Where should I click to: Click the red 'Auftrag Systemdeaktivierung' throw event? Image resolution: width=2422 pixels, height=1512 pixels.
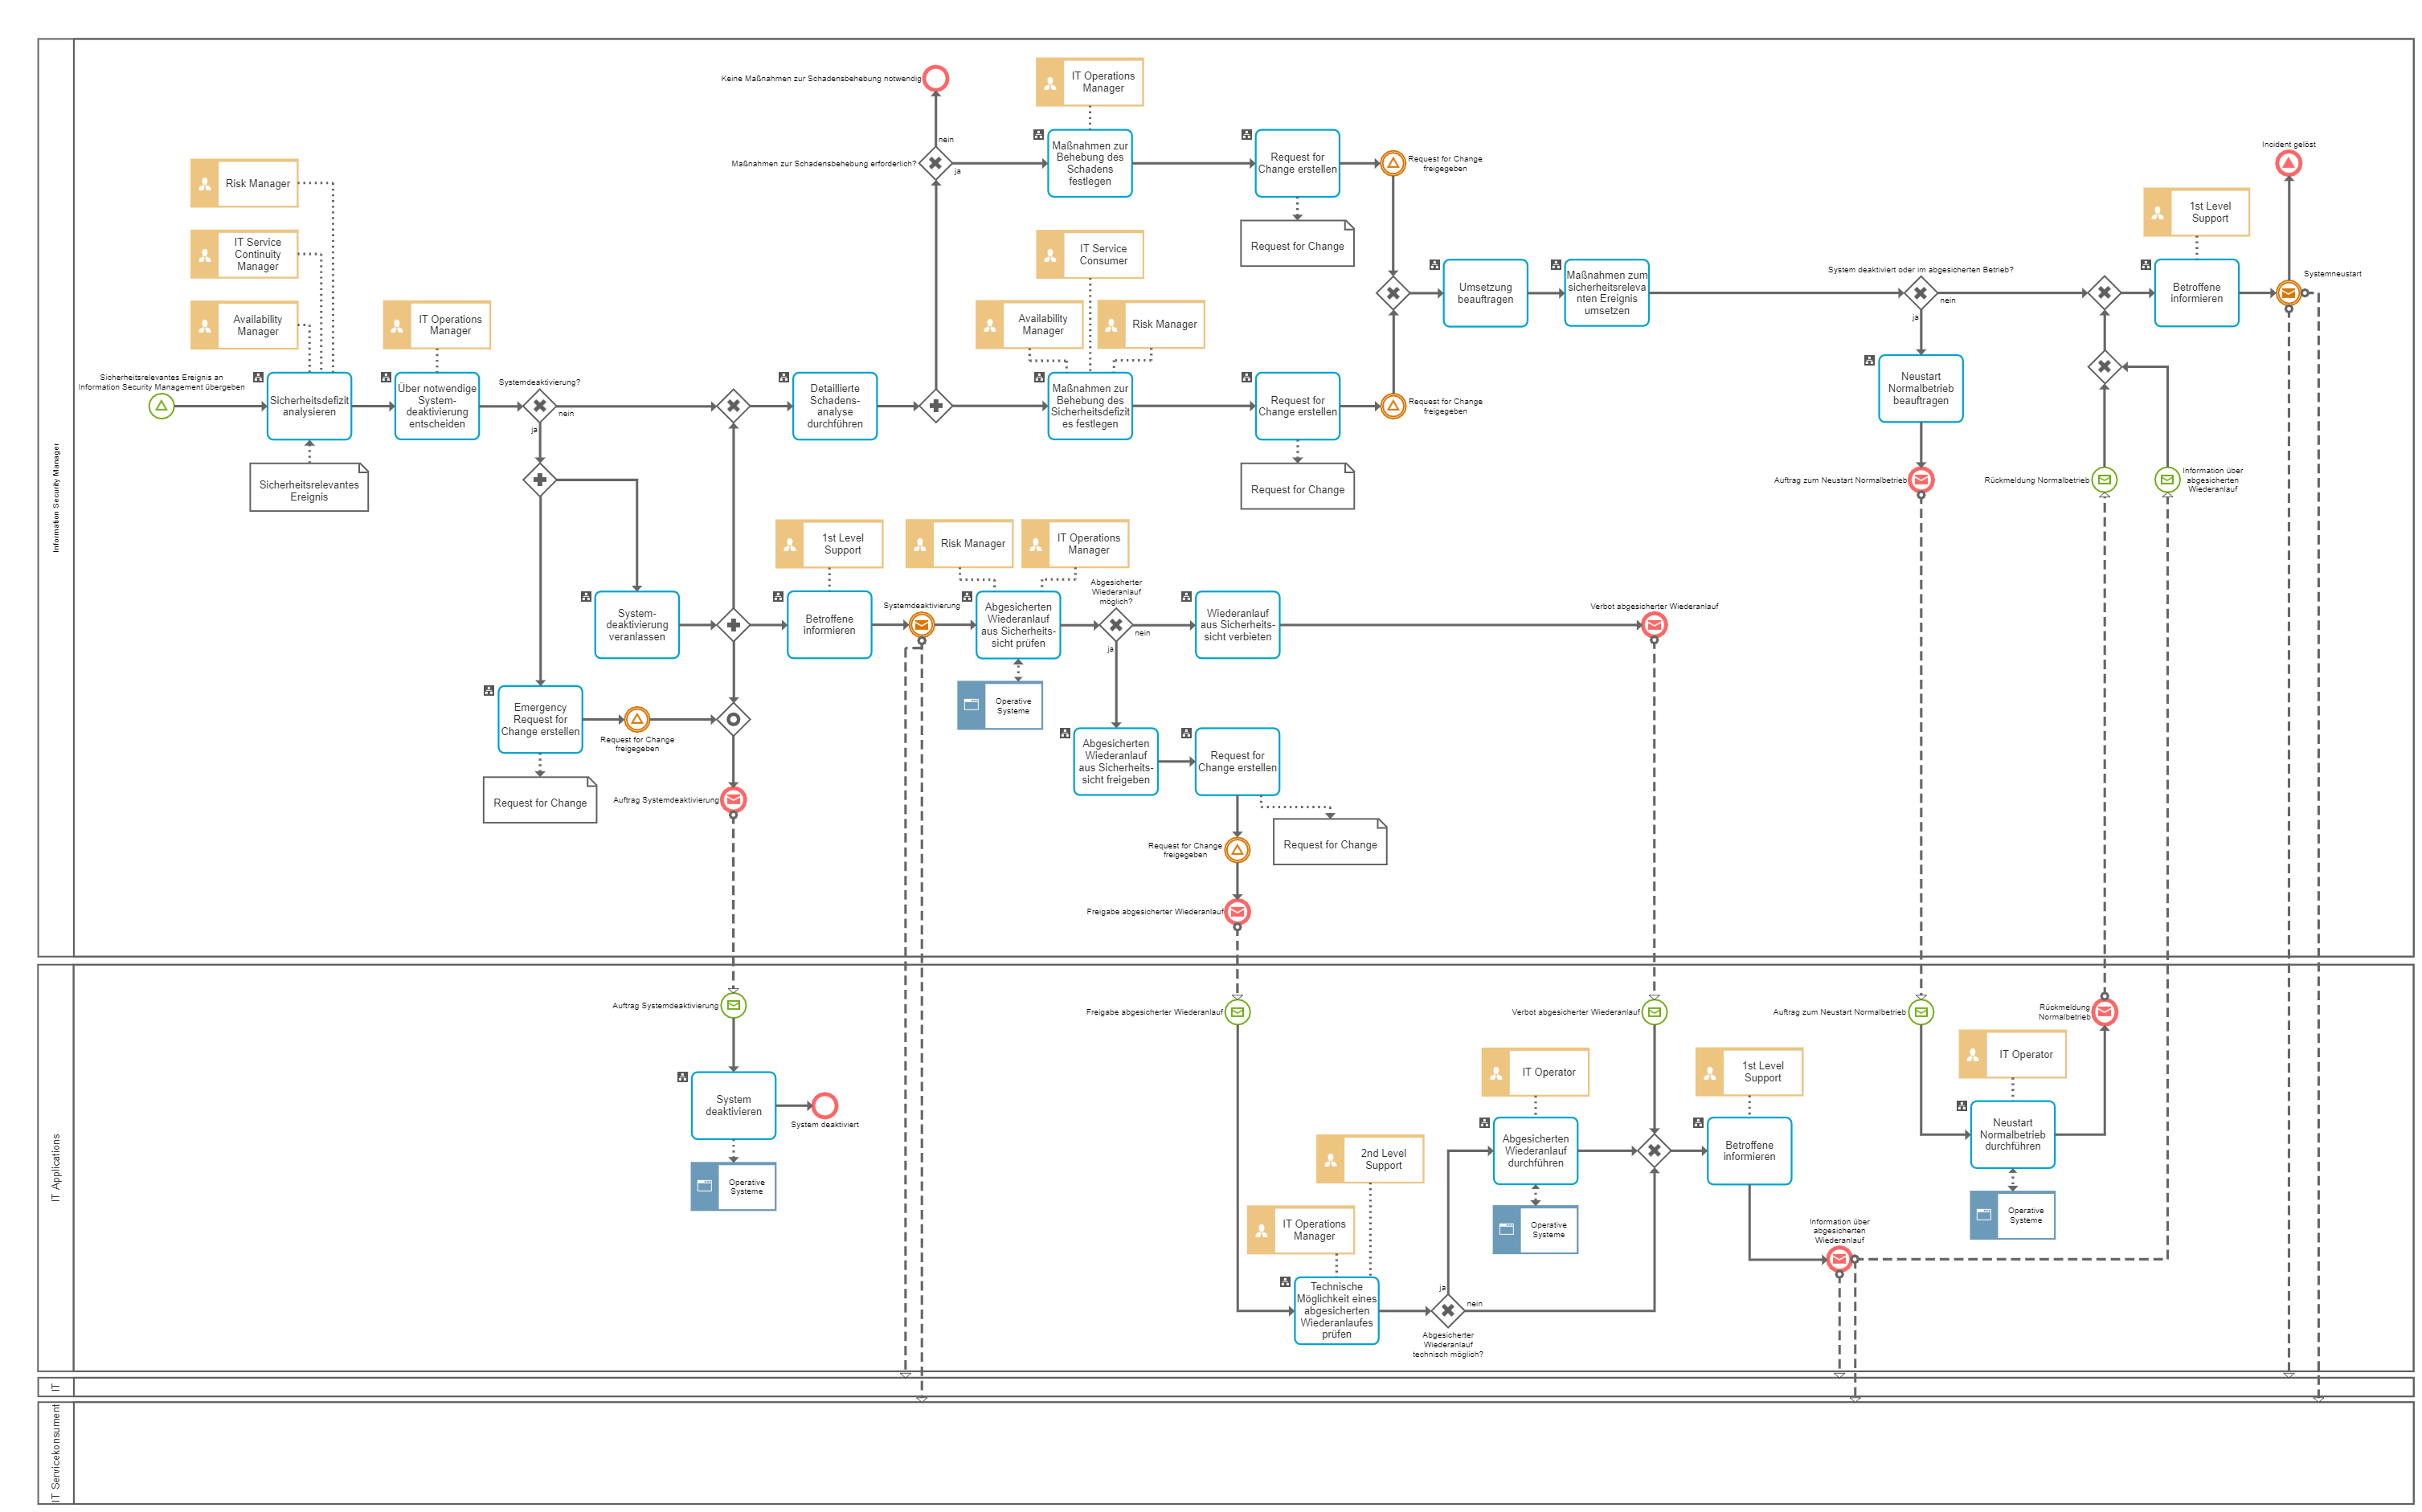(733, 800)
